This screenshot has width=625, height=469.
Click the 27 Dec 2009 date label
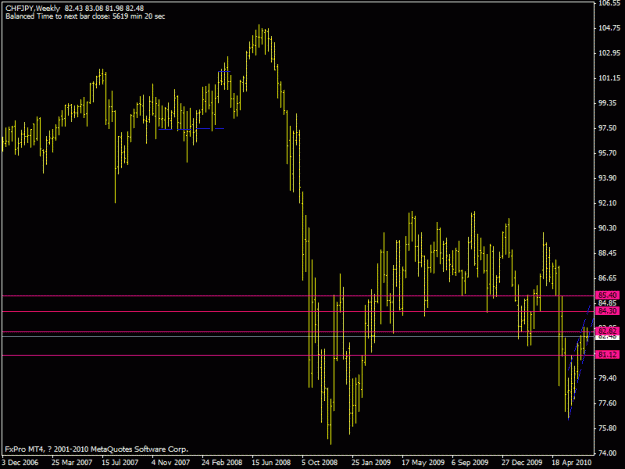pyautogui.click(x=522, y=462)
